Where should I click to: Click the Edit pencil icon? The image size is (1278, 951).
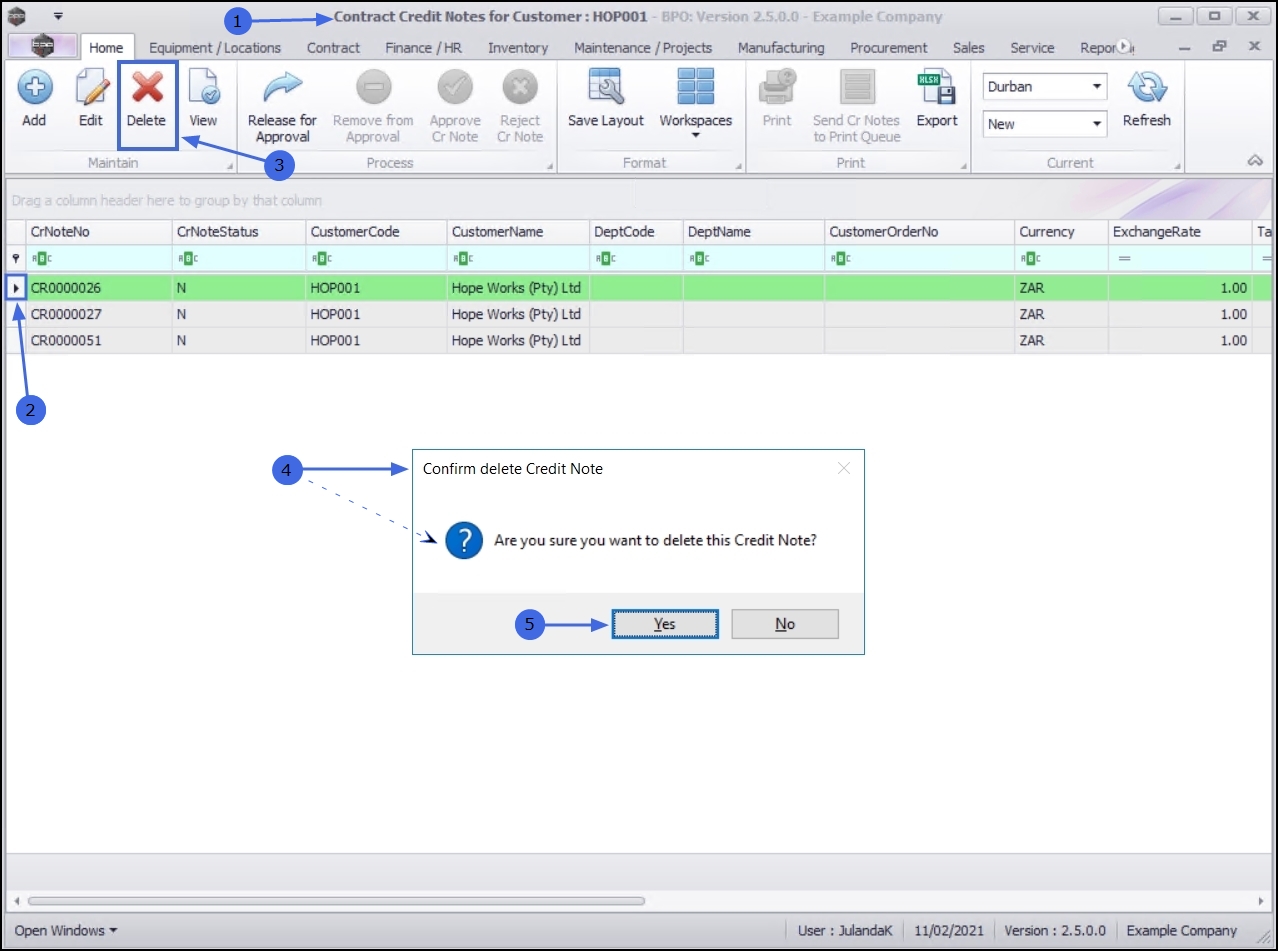pyautogui.click(x=91, y=88)
